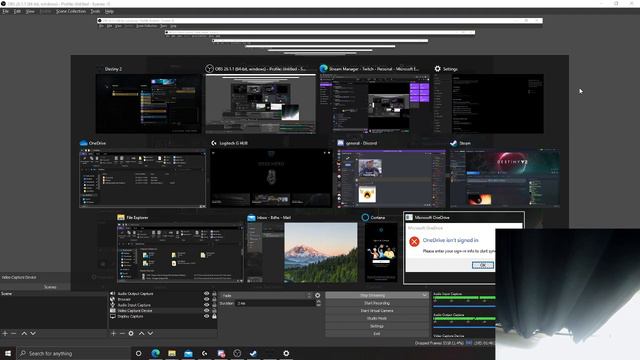The width and height of the screenshot is (640, 360).
Task: Expand the arrow on Stop Streaming button
Action: [424, 295]
